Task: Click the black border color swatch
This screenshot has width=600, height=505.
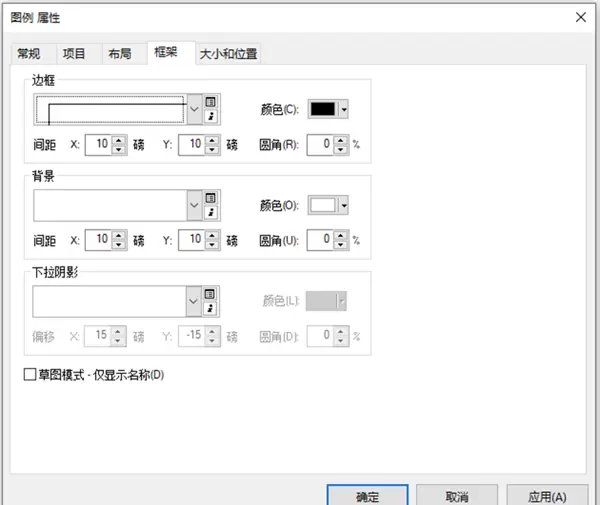Action: (x=322, y=109)
